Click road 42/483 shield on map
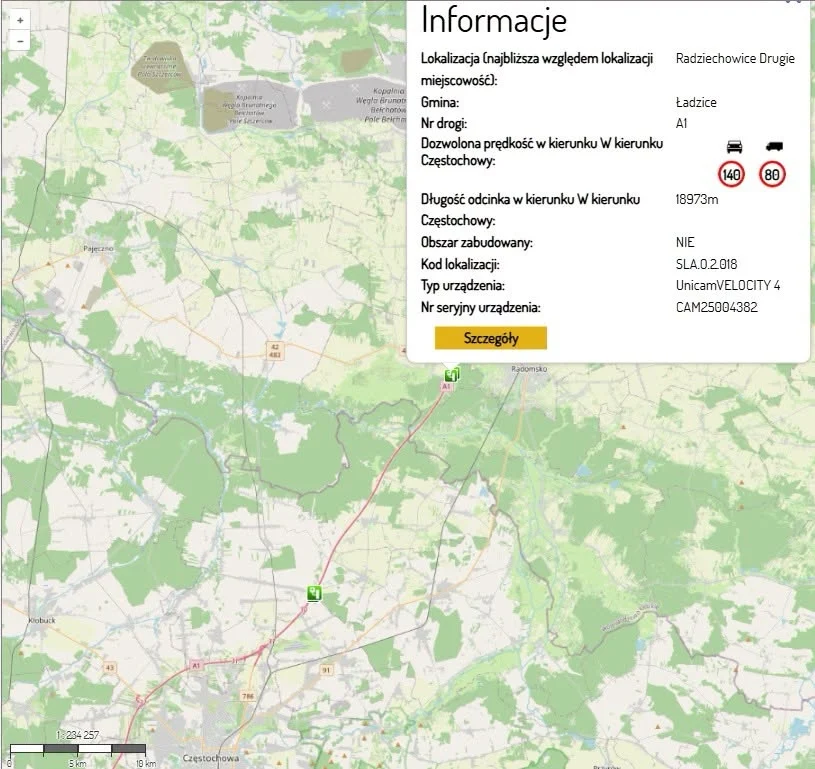Viewport: 815px width, 769px height. click(275, 351)
